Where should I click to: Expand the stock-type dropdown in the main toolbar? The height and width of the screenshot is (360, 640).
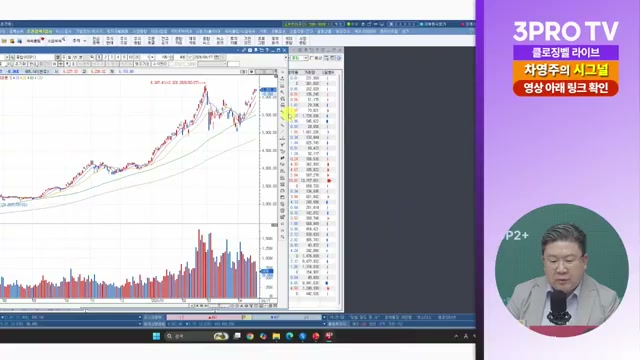(x=85, y=41)
